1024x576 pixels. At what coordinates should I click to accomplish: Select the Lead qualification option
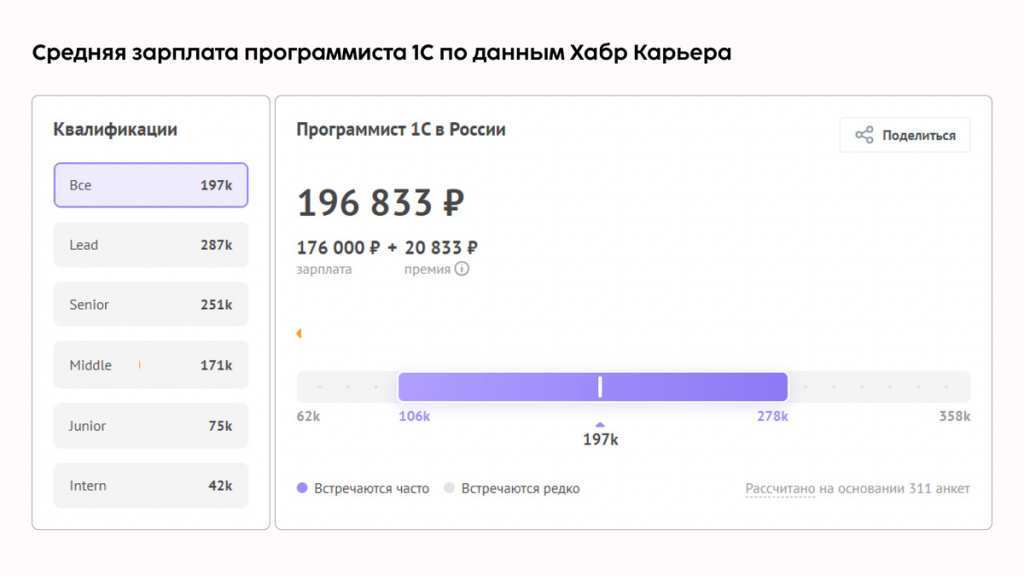[150, 245]
